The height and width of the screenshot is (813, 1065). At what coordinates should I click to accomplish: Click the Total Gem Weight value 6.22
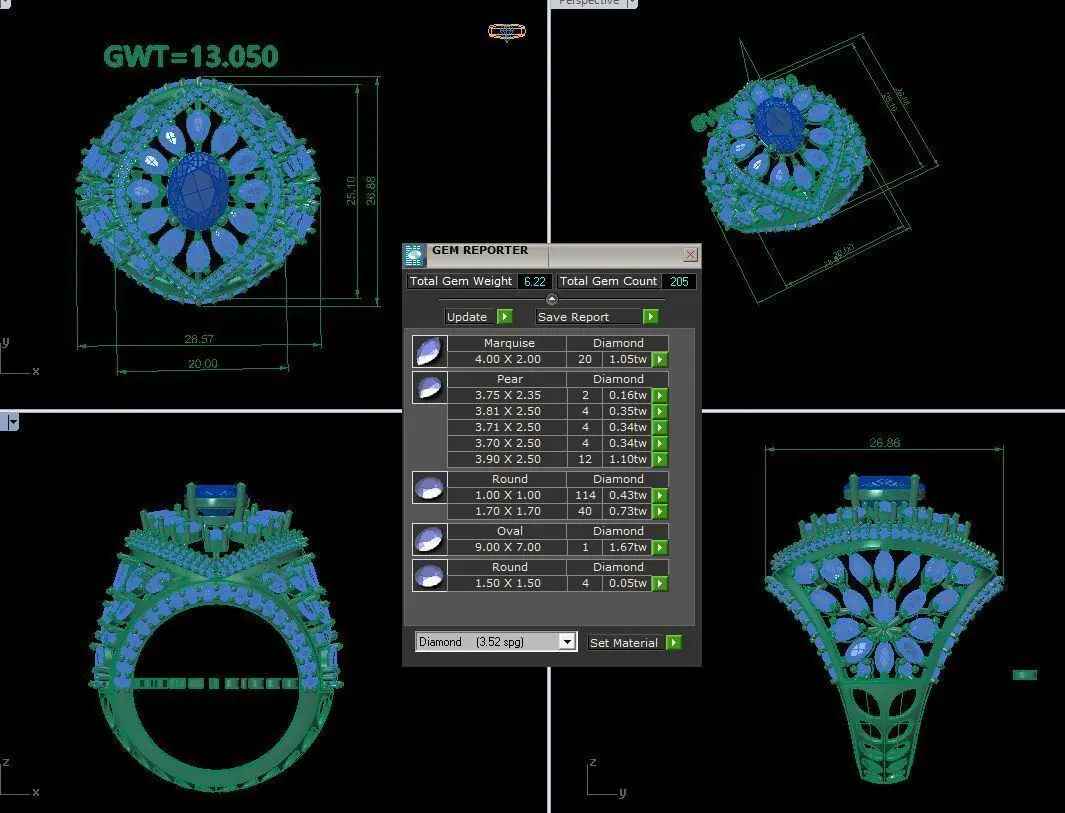[x=535, y=281]
